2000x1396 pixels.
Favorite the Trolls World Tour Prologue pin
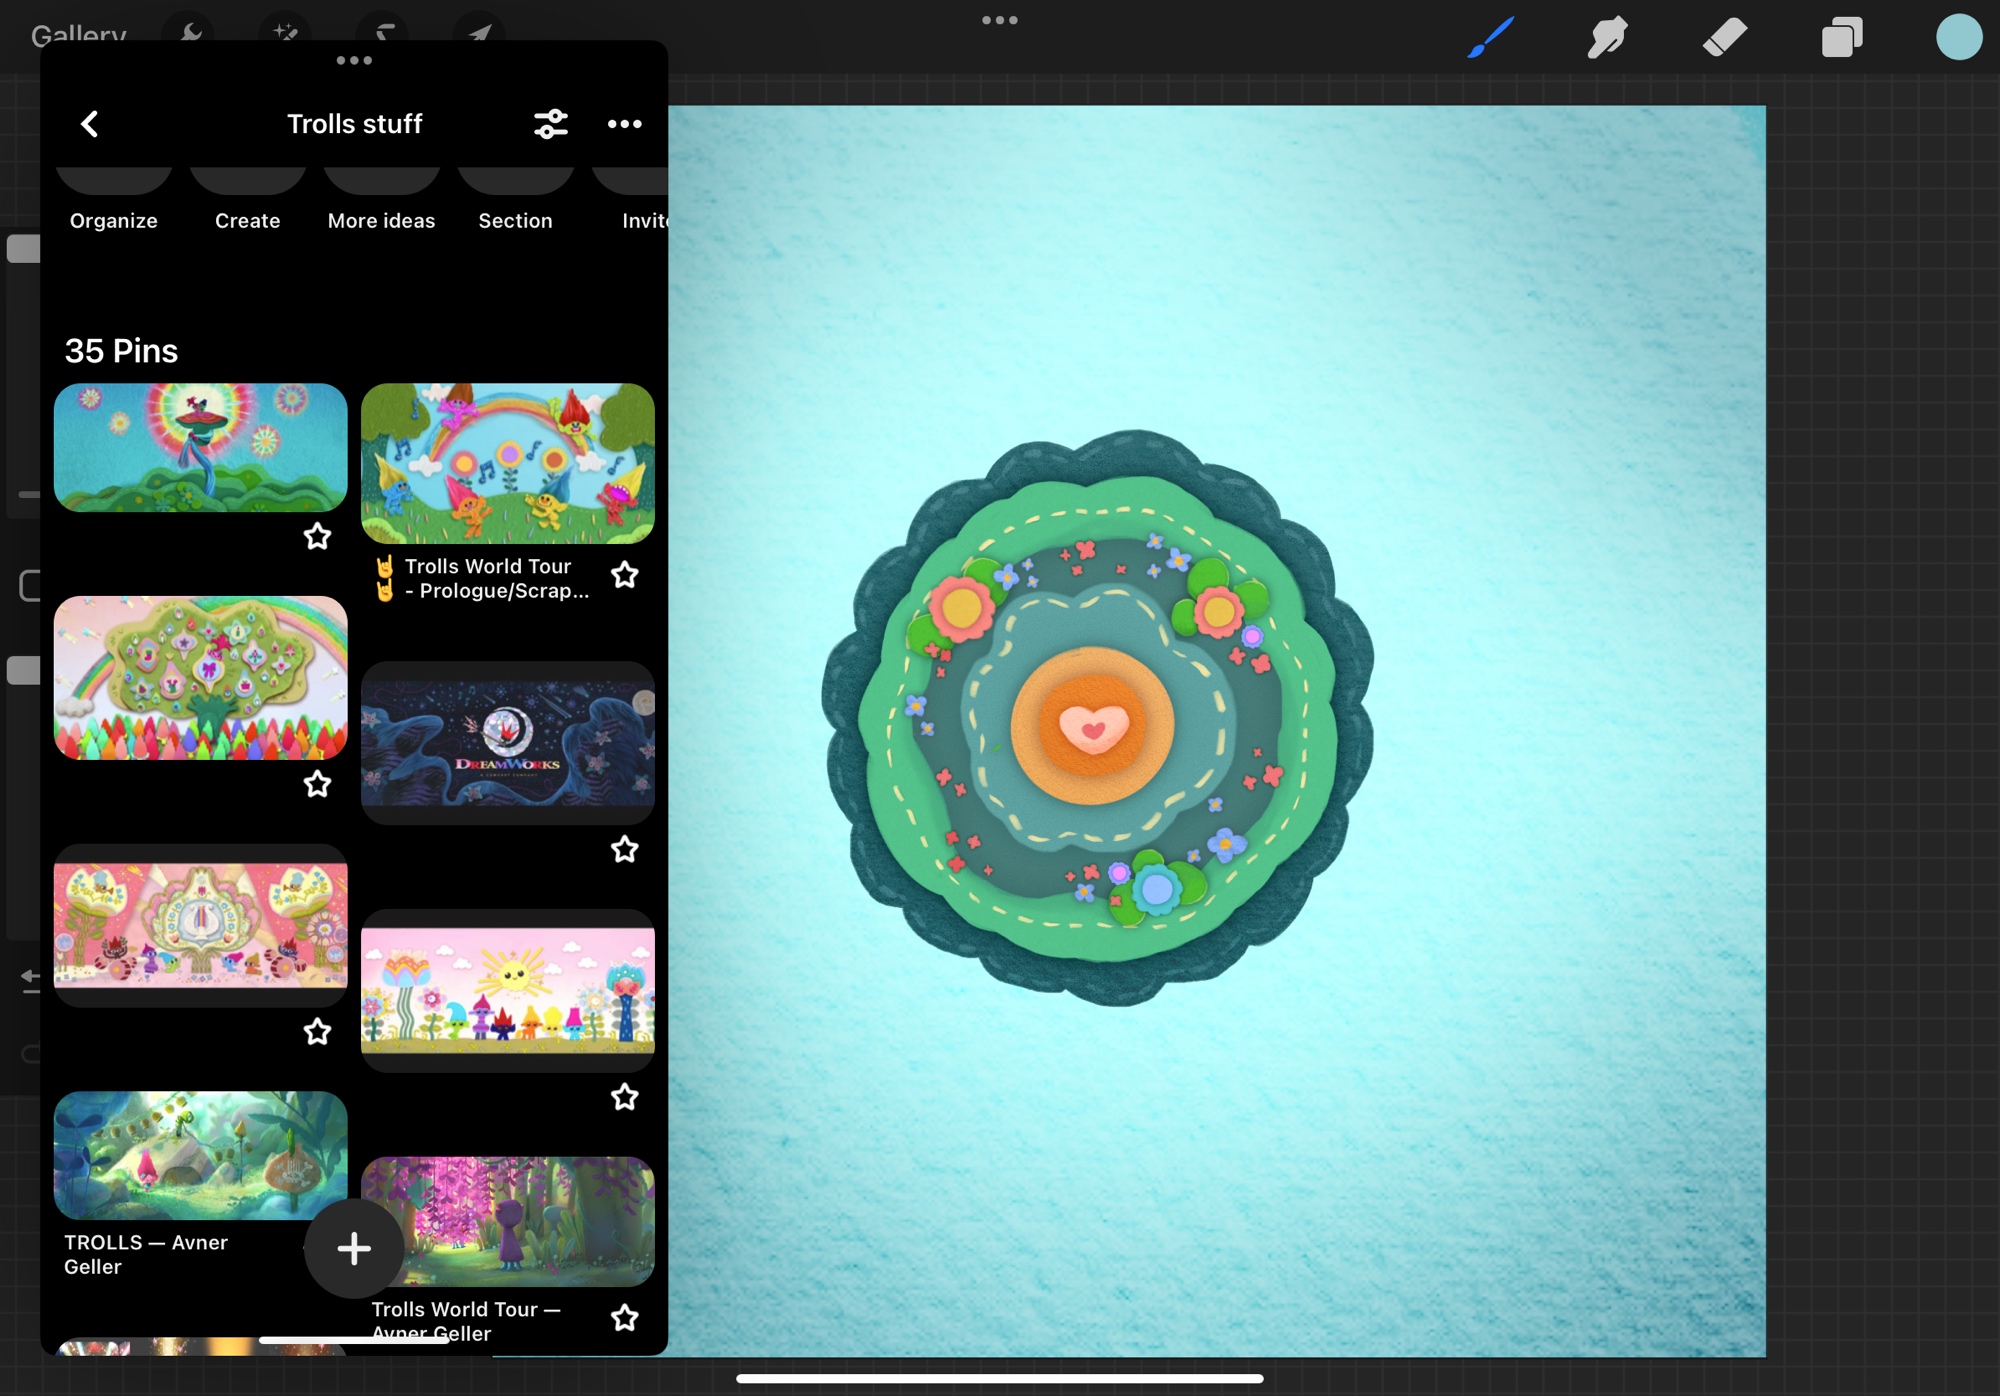[x=625, y=575]
